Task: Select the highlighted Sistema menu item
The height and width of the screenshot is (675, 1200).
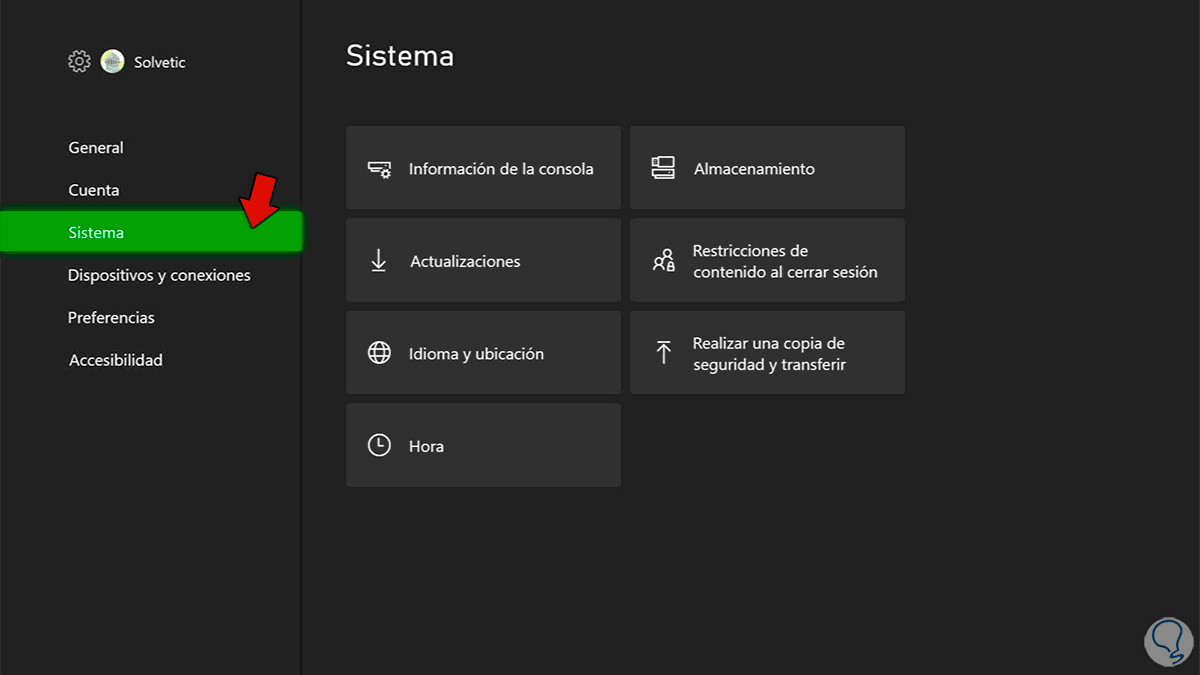Action: (x=96, y=233)
